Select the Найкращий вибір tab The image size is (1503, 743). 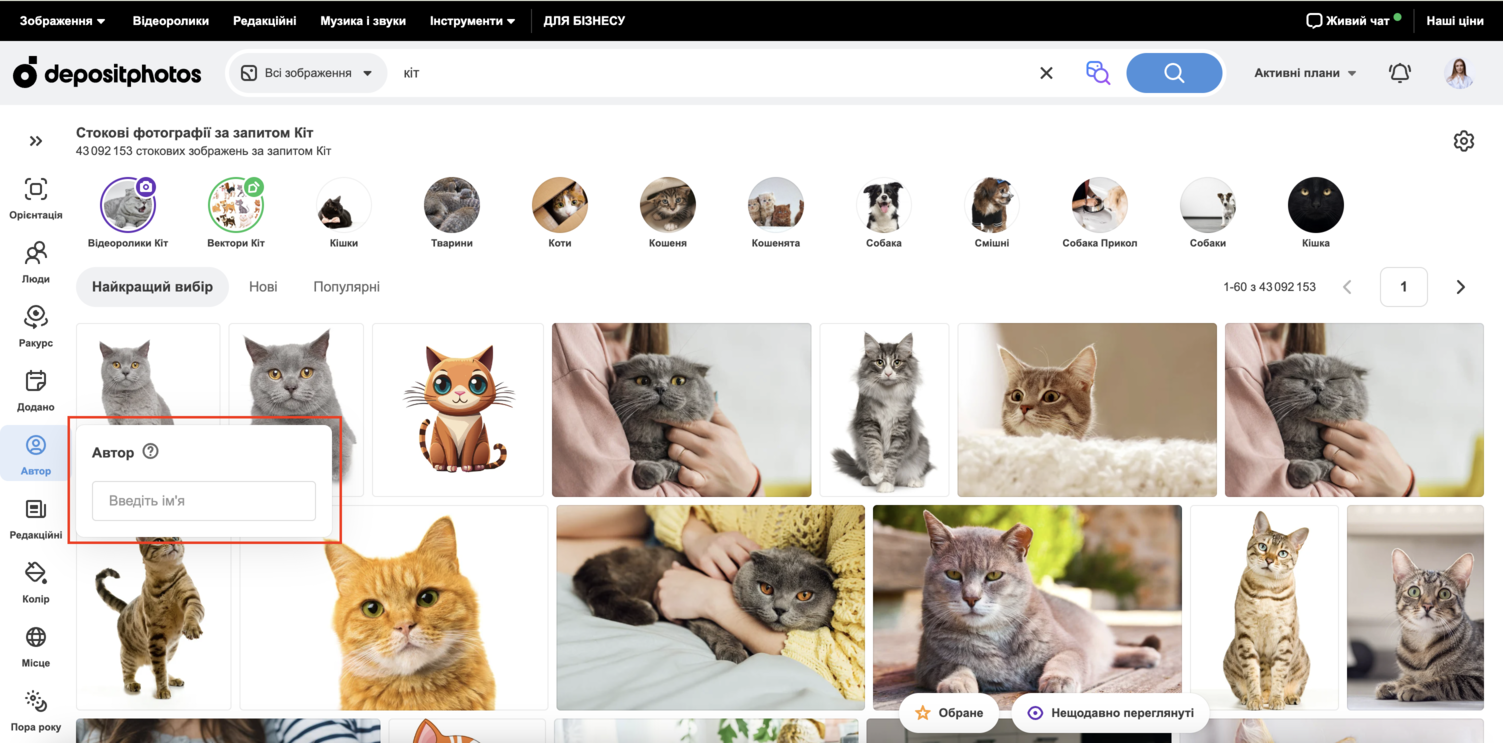click(152, 287)
